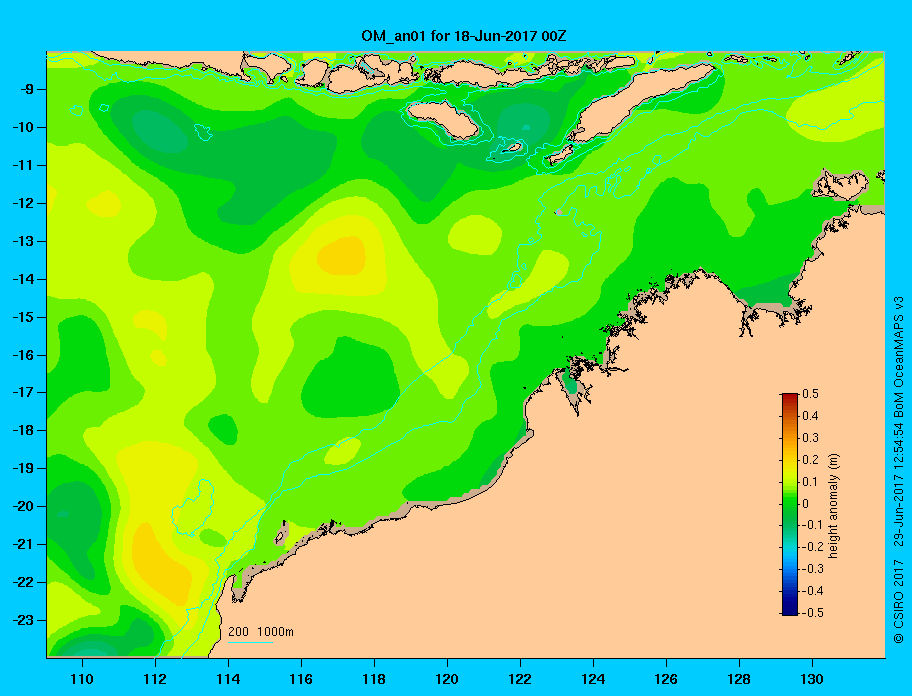Image resolution: width=912 pixels, height=696 pixels.
Task: Click the map title 'OM_an01 for 18-Jun-2017 00Z'
Action: 464,36
